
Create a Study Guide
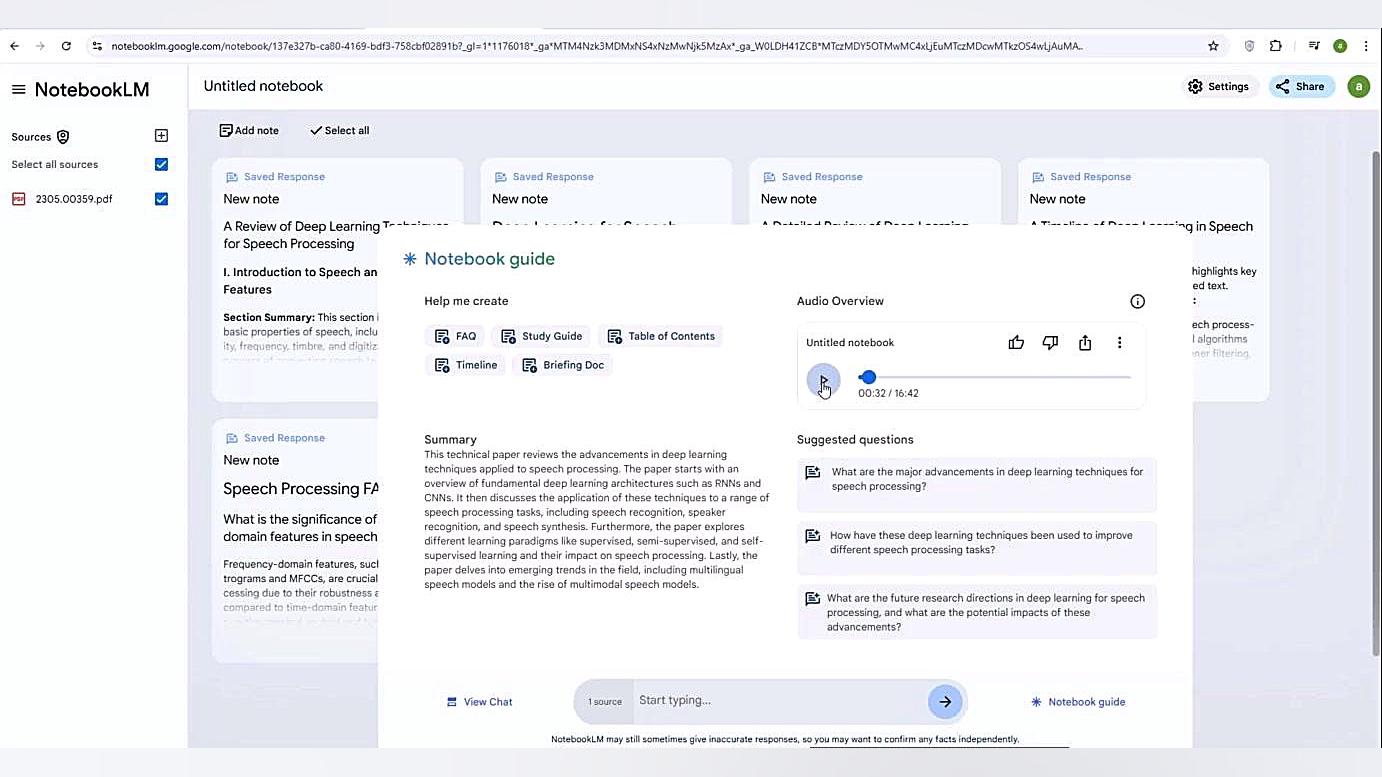[541, 336]
